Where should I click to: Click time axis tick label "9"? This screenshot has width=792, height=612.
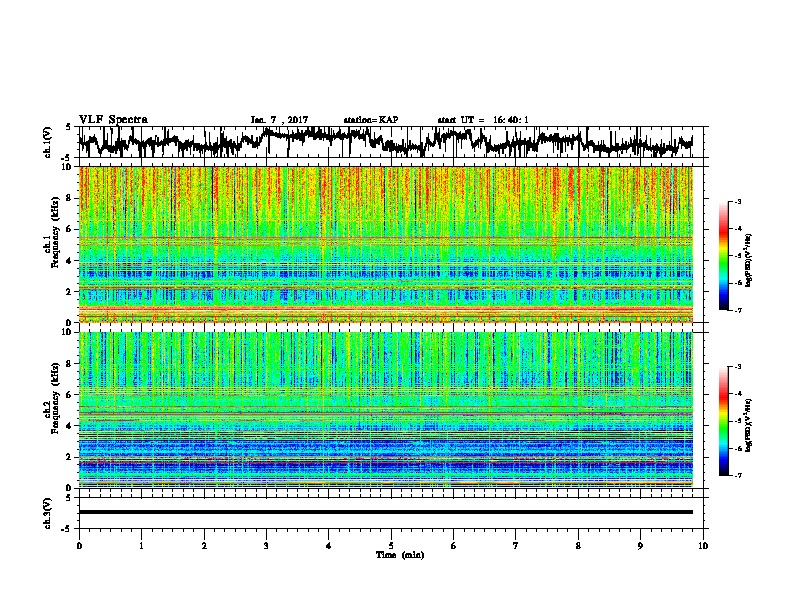640,546
